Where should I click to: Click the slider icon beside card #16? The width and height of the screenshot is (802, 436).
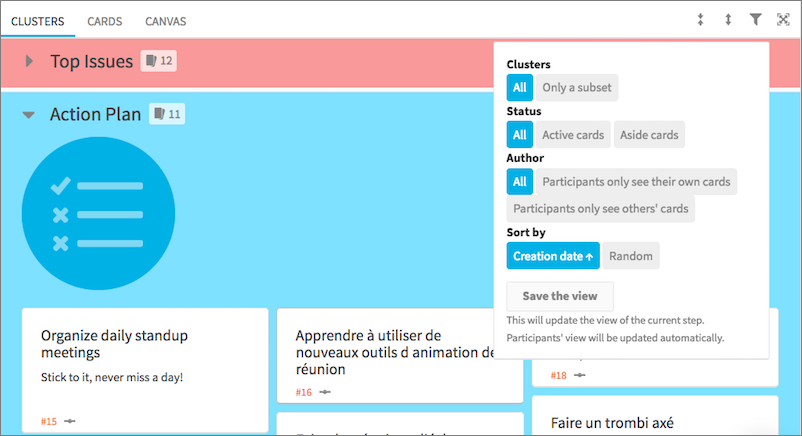pyautogui.click(x=325, y=392)
